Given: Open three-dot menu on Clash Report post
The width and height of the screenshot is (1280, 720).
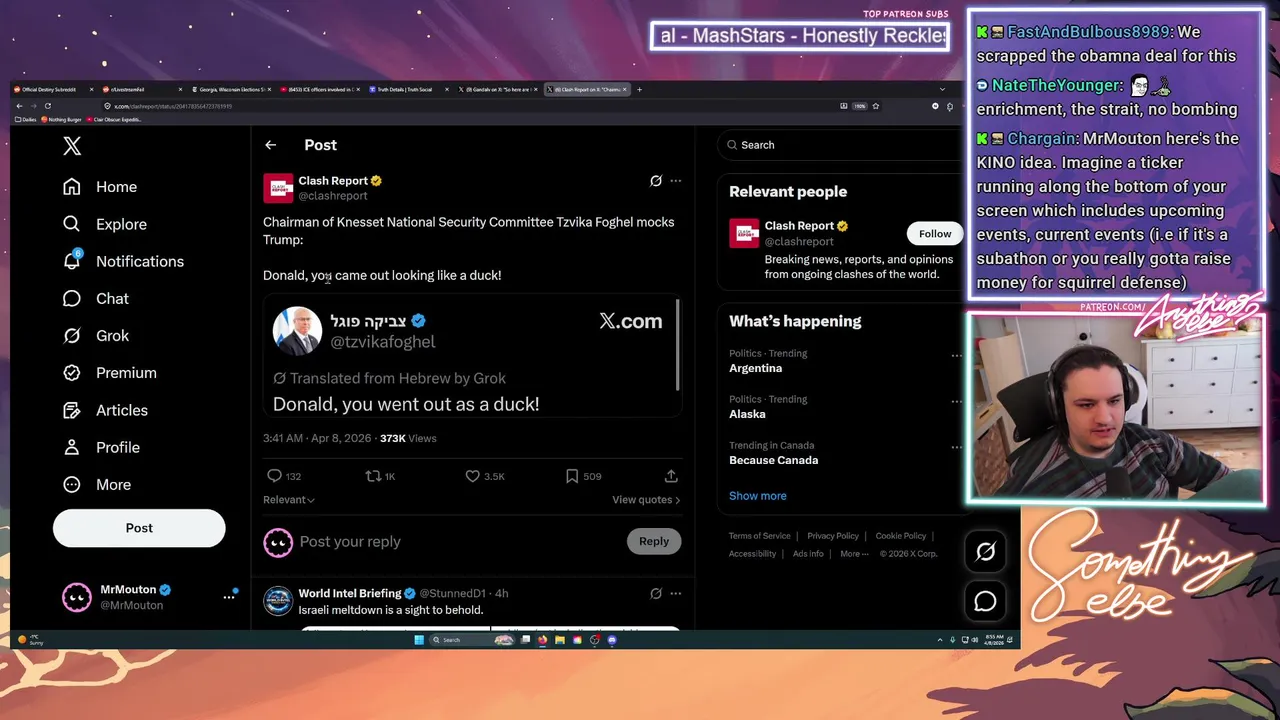Looking at the screenshot, I should [676, 181].
